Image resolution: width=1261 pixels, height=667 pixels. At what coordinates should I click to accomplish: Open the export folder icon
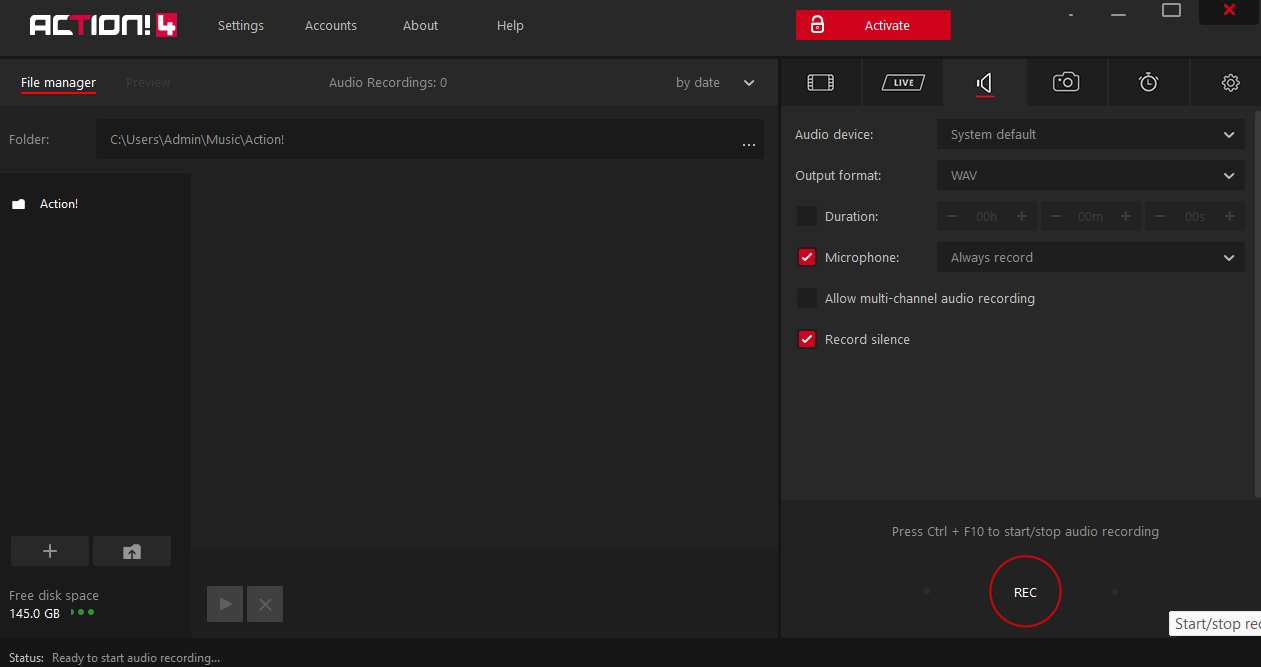131,550
